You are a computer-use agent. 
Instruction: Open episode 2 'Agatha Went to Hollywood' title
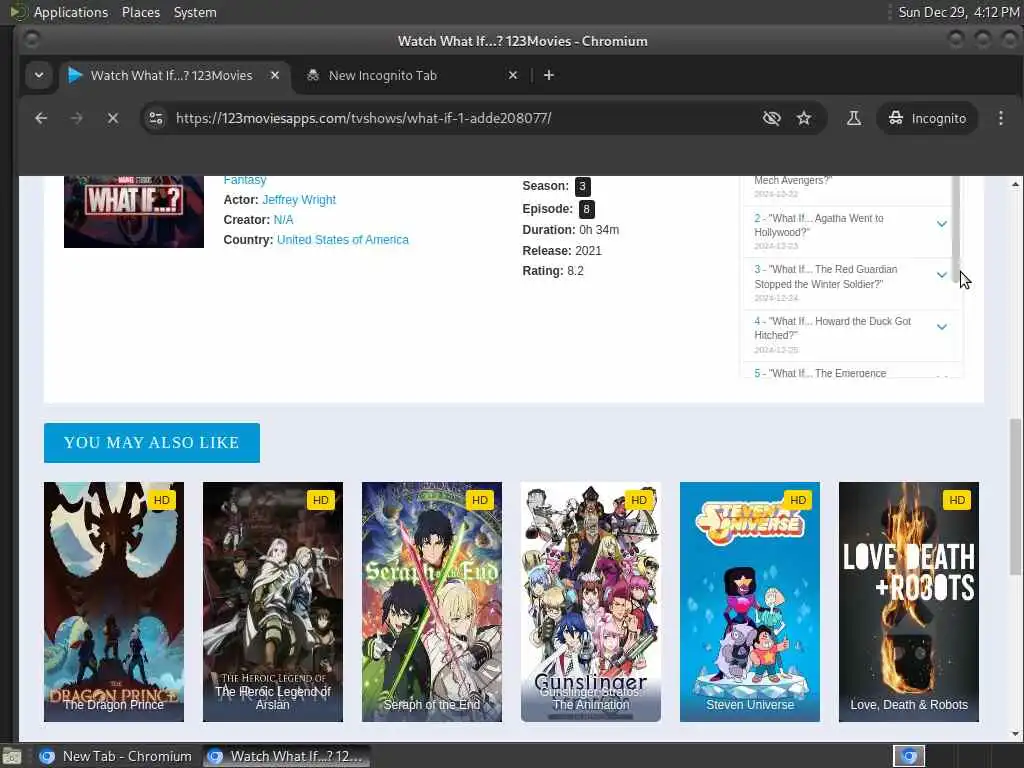pos(819,225)
